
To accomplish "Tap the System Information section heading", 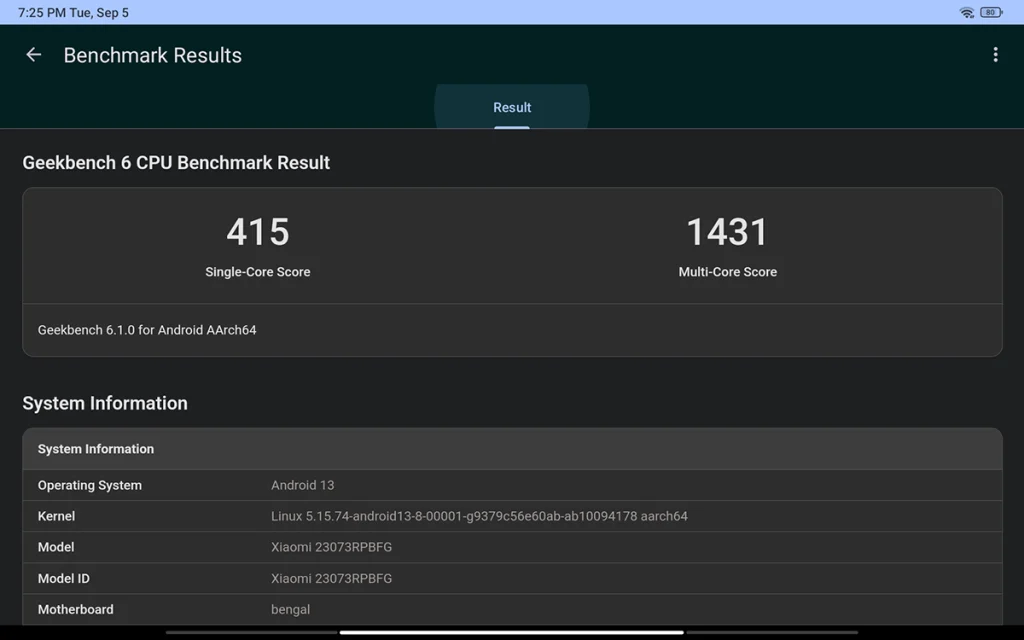I will [x=105, y=403].
